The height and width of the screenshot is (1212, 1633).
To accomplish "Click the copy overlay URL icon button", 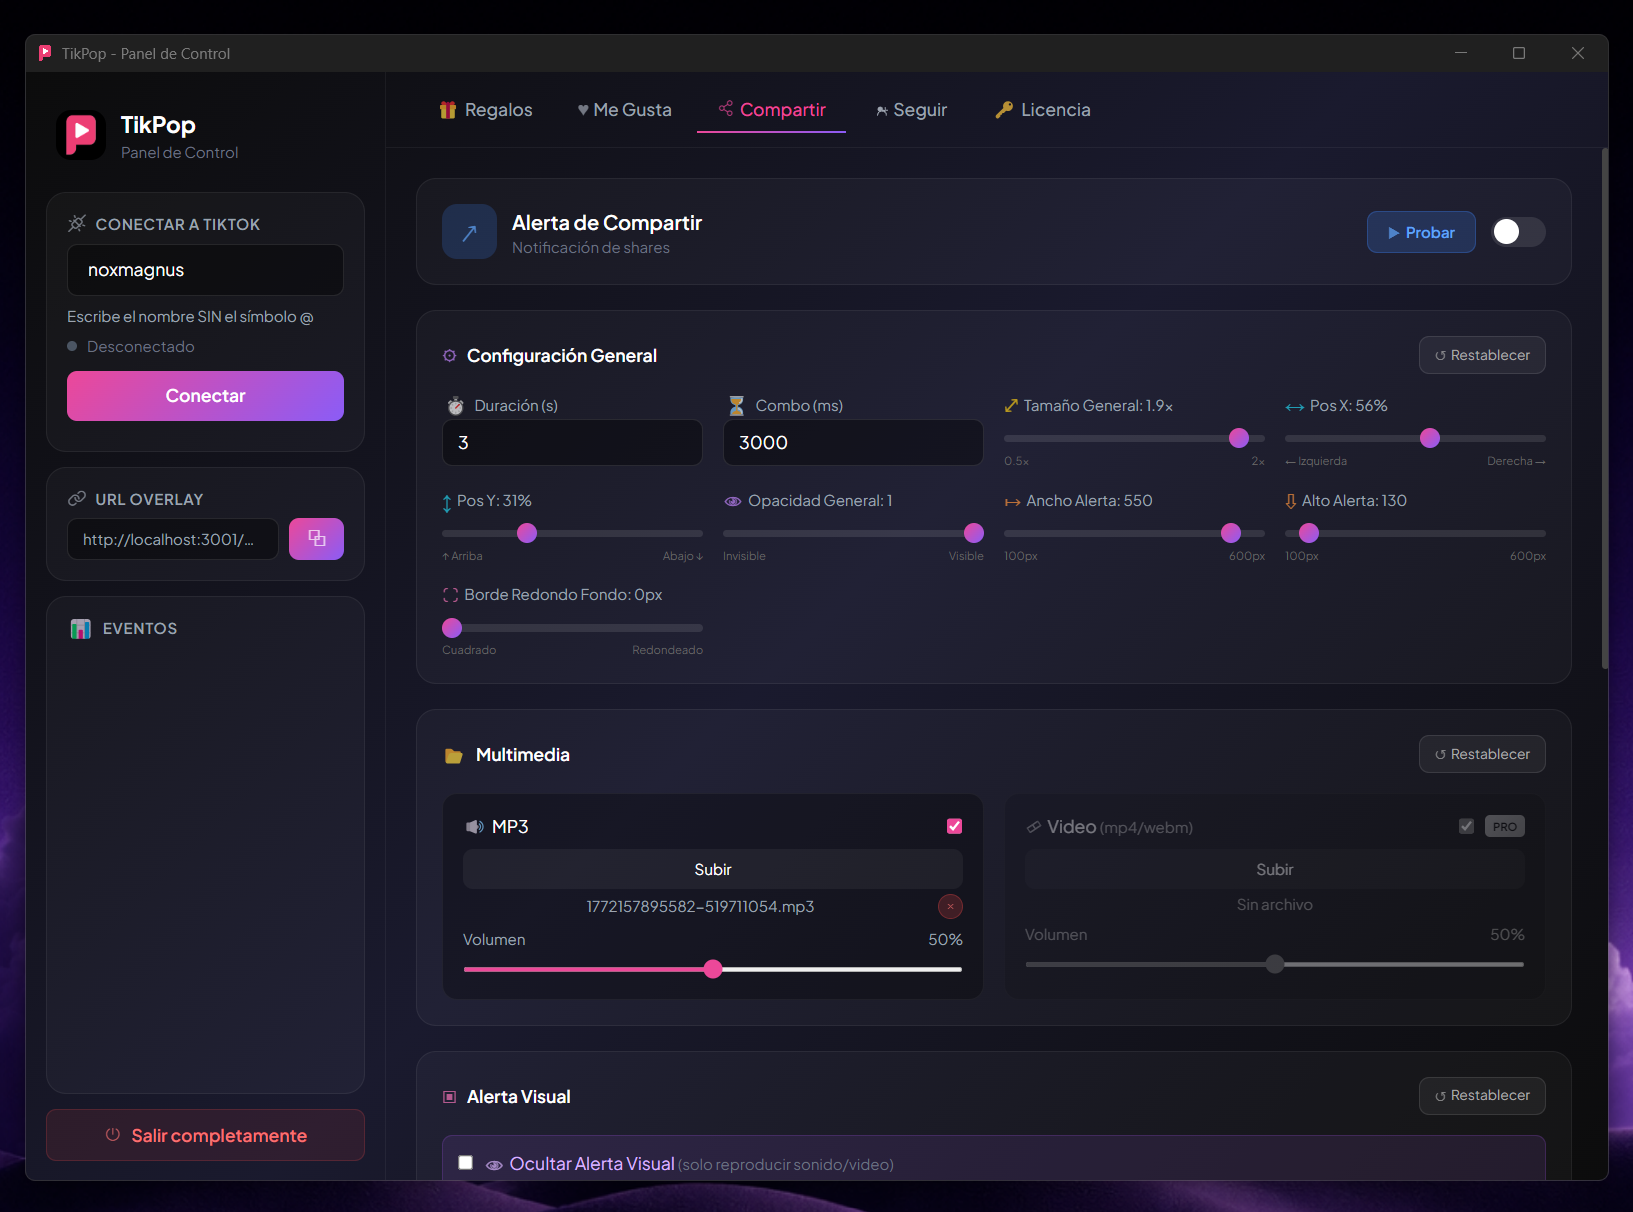I will click(316, 539).
